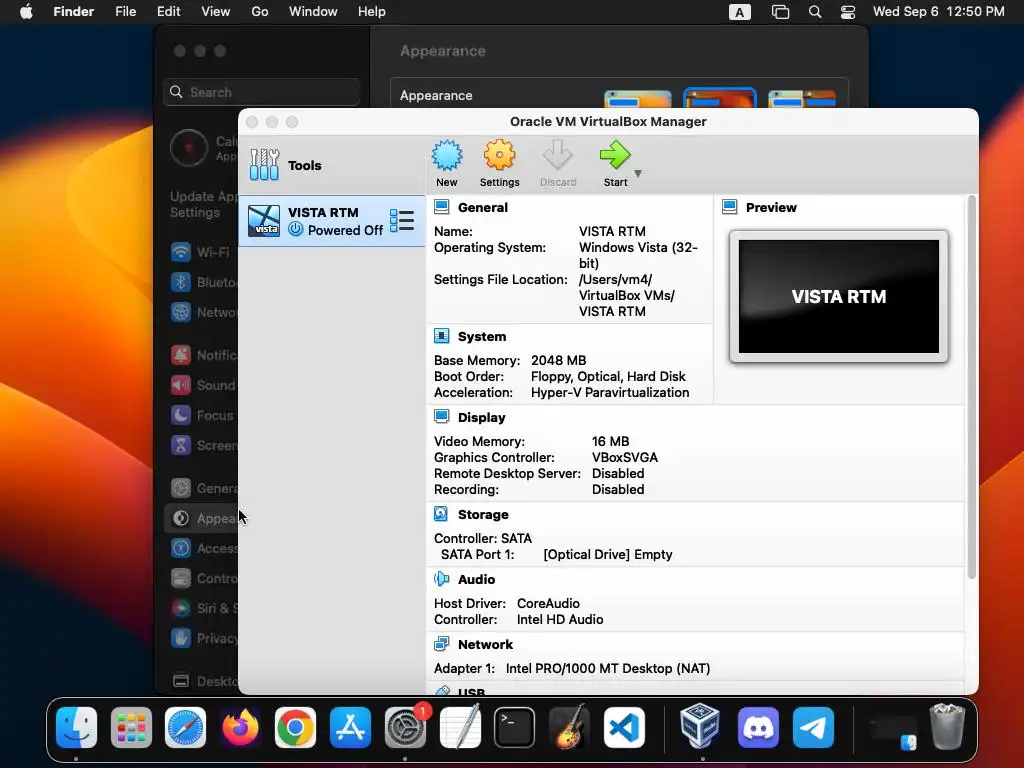Image resolution: width=1024 pixels, height=768 pixels.
Task: Open the File menu
Action: pyautogui.click(x=125, y=12)
